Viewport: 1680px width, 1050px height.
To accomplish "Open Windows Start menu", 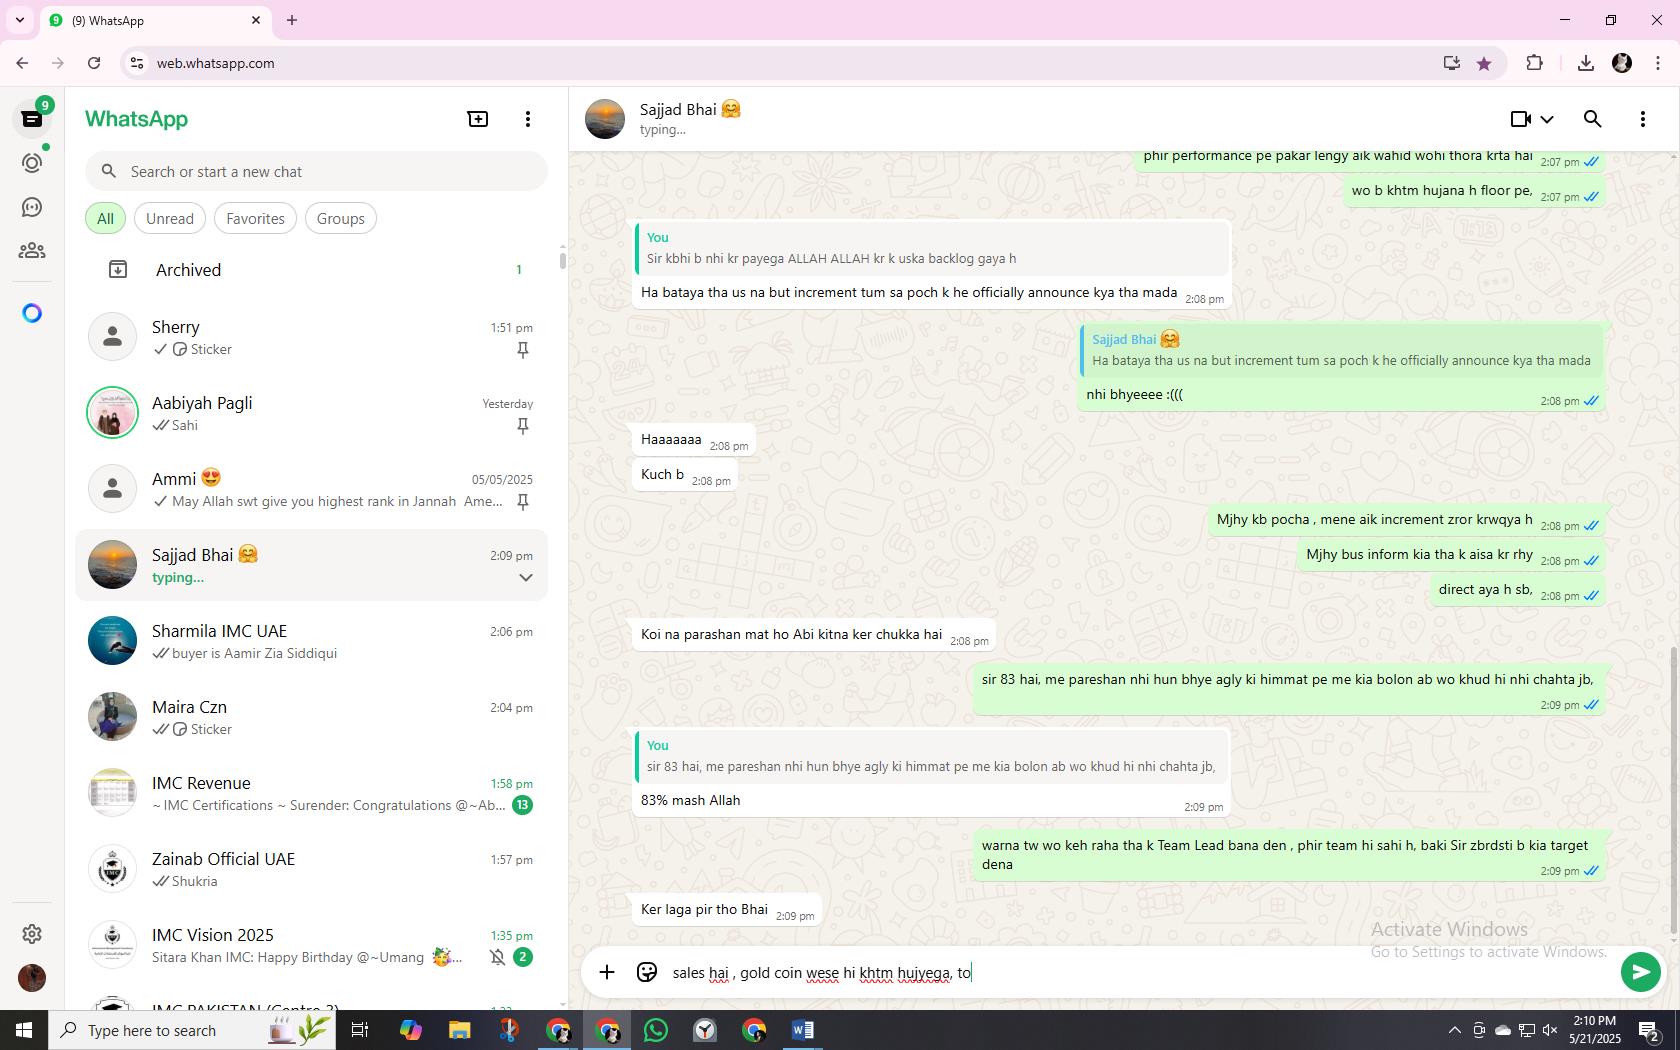I will pyautogui.click(x=24, y=1030).
